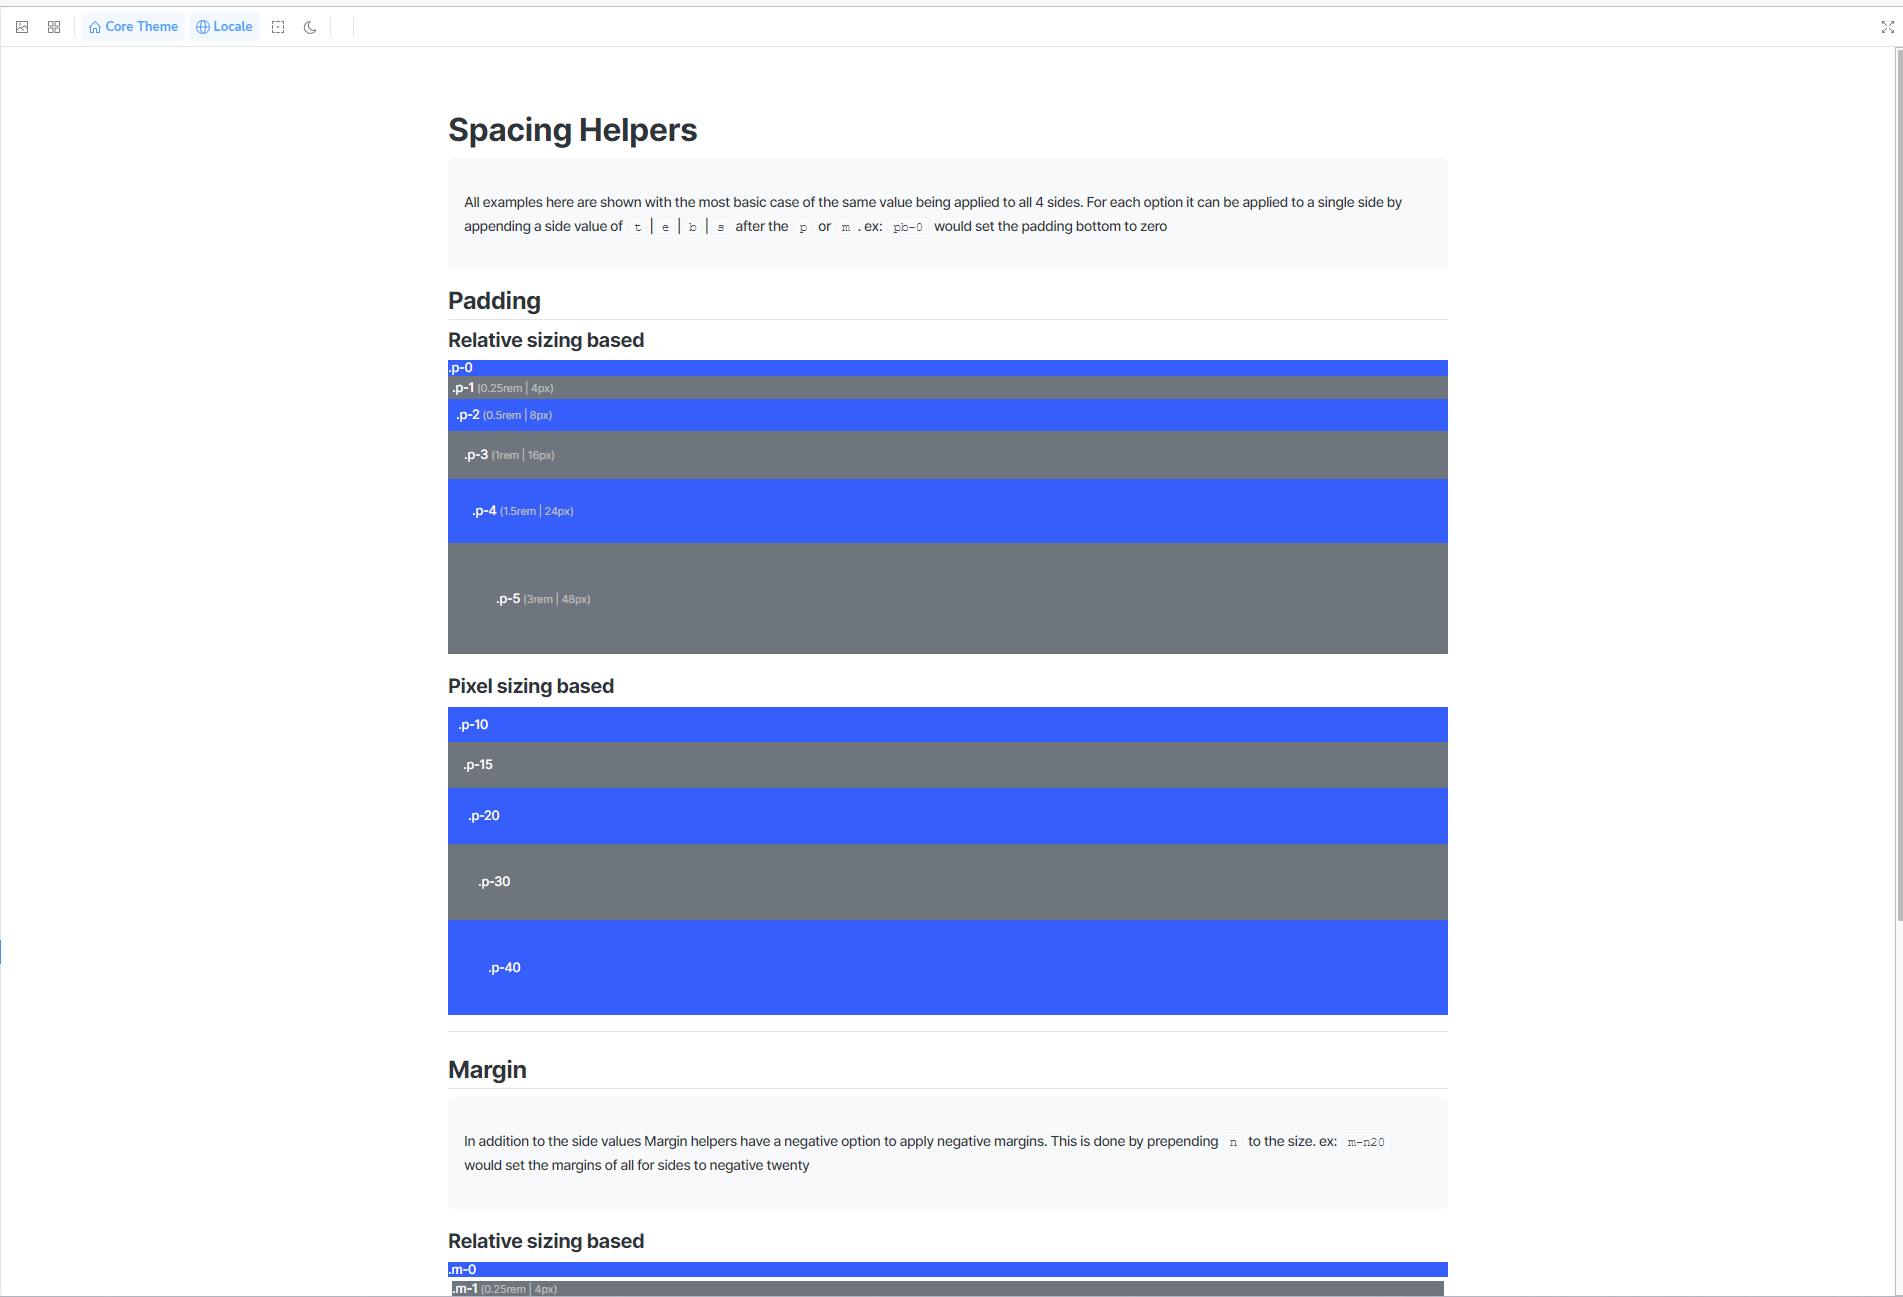Click the home icon inside Core Theme
The height and width of the screenshot is (1297, 1903).
[x=94, y=26]
